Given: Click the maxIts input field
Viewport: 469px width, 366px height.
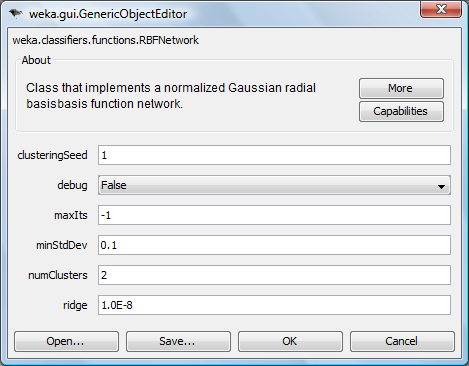Looking at the screenshot, I should point(274,215).
